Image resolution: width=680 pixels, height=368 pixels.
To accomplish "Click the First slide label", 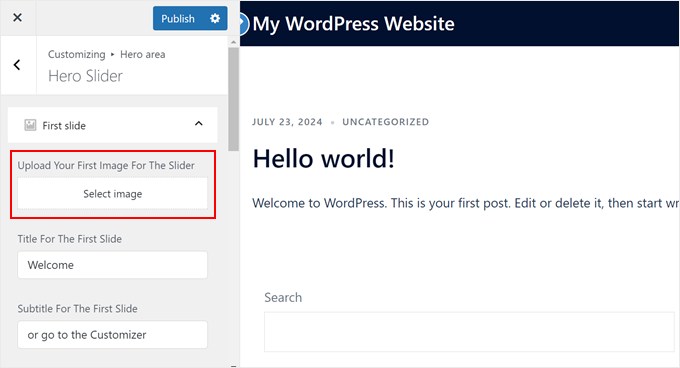I will (64, 126).
